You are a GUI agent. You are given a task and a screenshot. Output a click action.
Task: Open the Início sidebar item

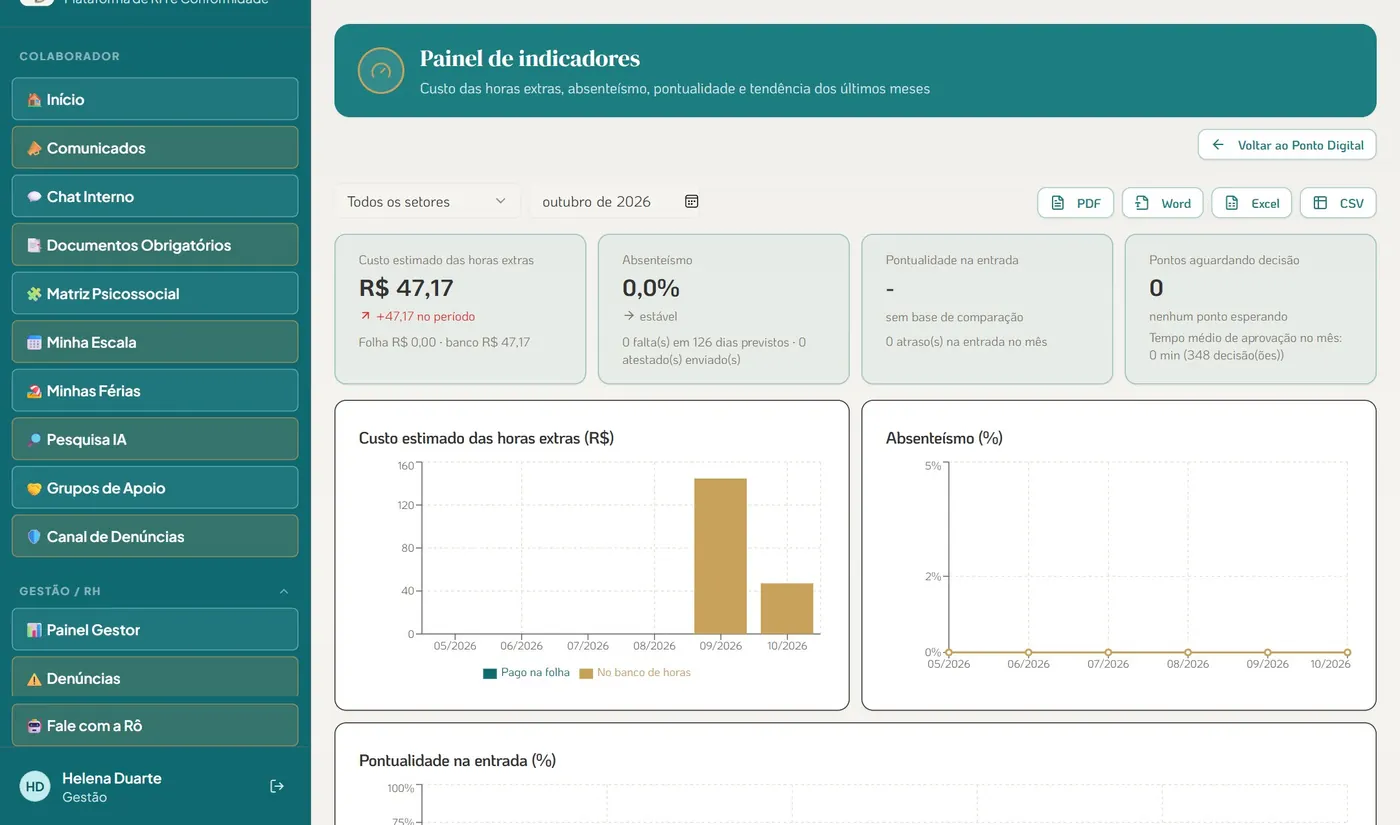point(155,99)
